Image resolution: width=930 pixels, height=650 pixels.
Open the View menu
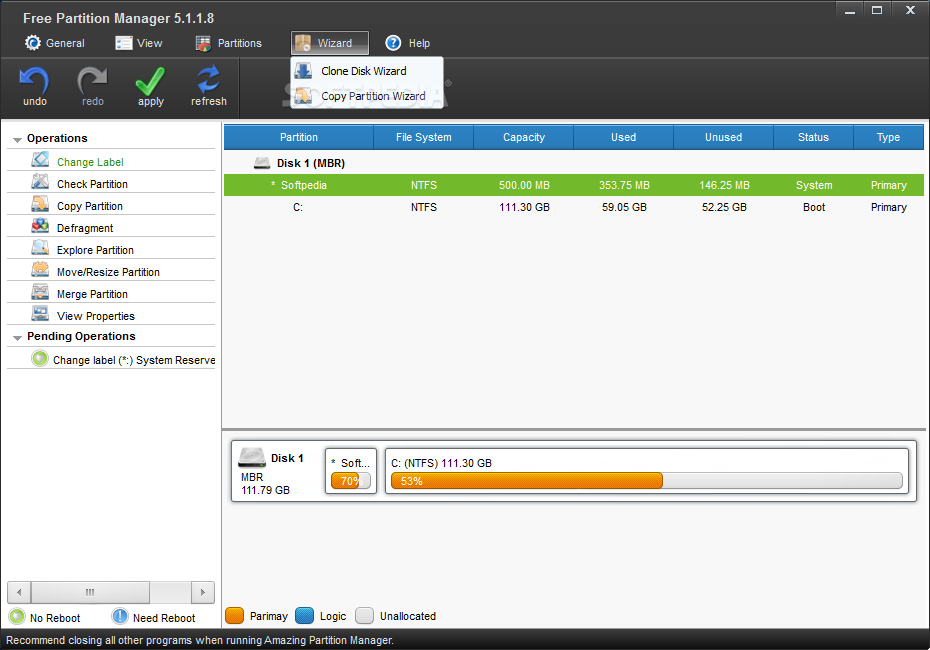tap(139, 43)
